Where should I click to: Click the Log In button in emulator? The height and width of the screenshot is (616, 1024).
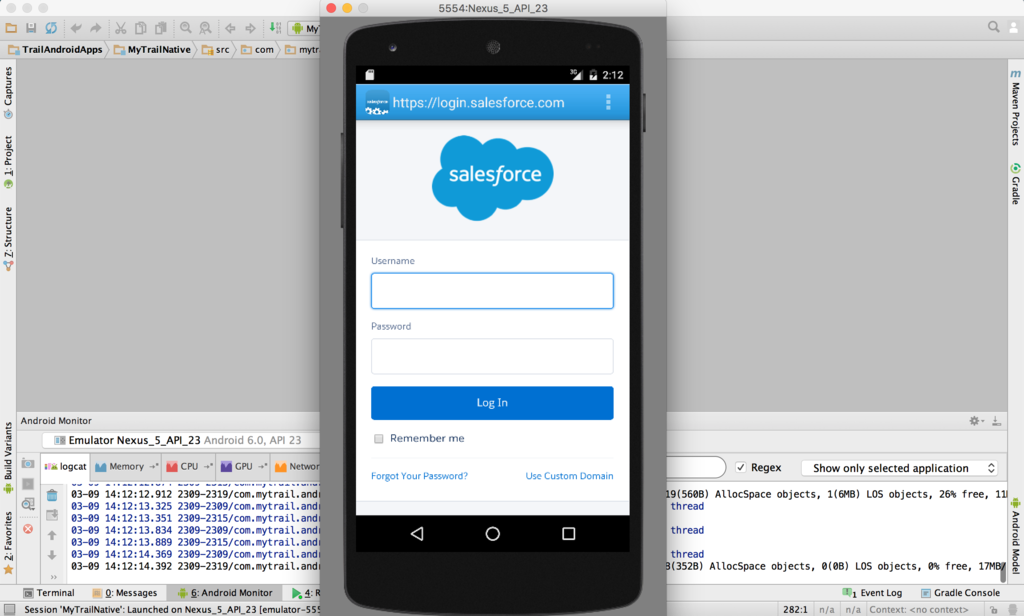pos(492,402)
